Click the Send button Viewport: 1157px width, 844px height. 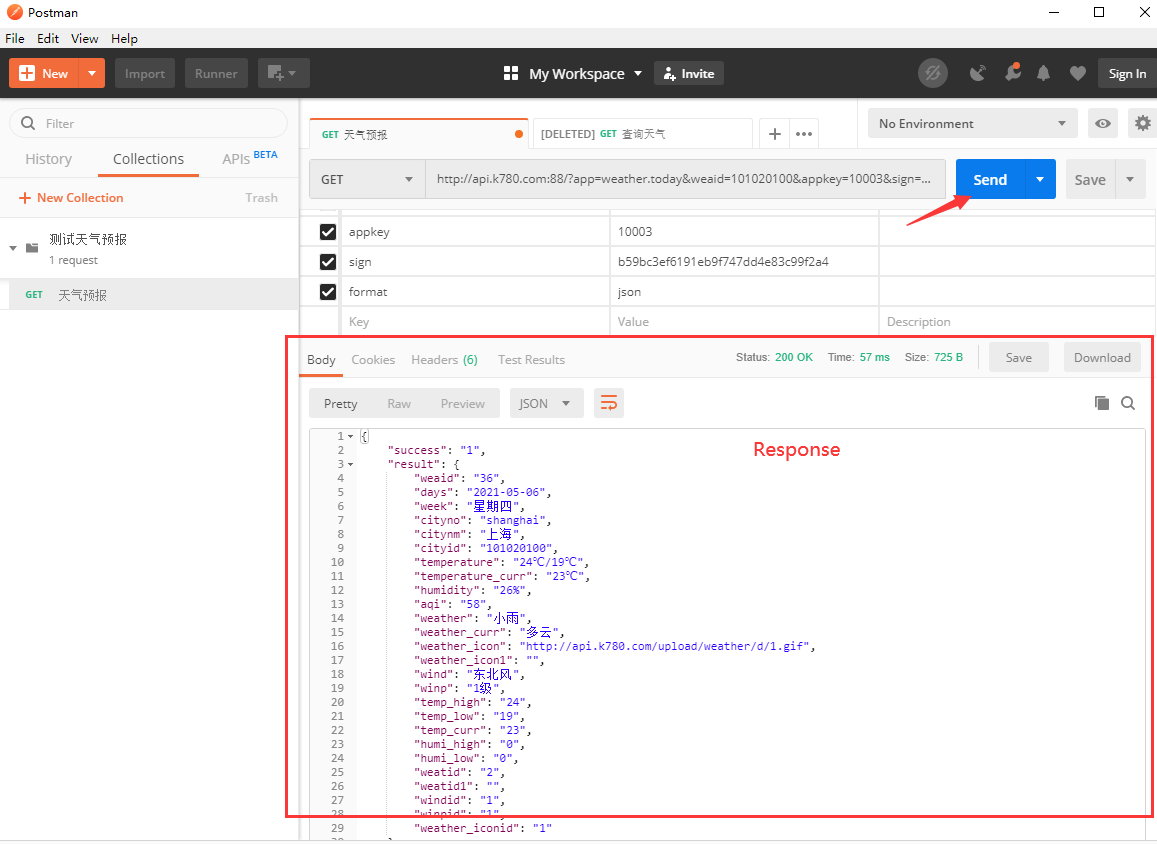(990, 179)
